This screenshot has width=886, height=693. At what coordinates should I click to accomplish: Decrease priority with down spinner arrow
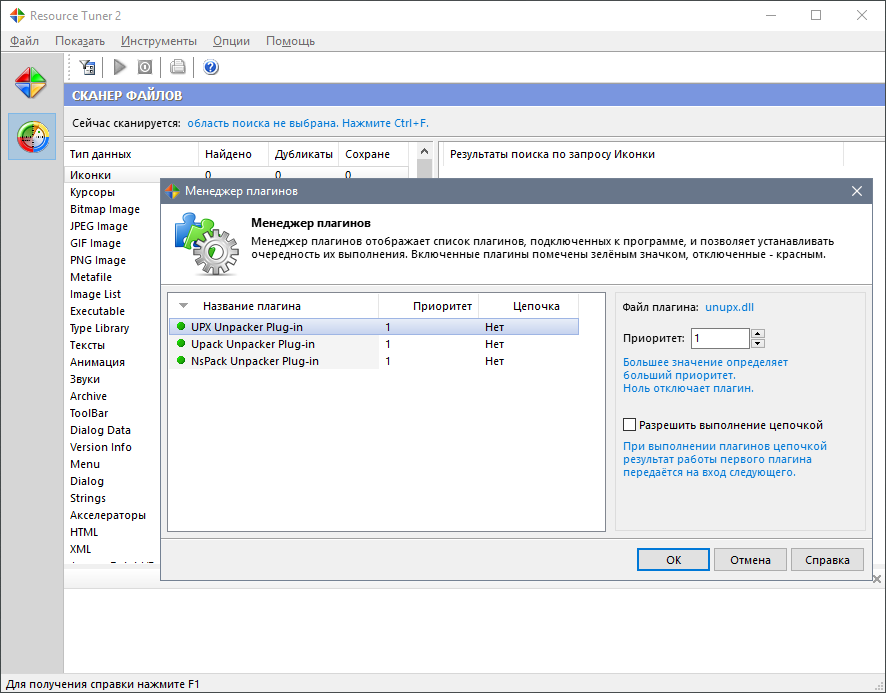(758, 343)
